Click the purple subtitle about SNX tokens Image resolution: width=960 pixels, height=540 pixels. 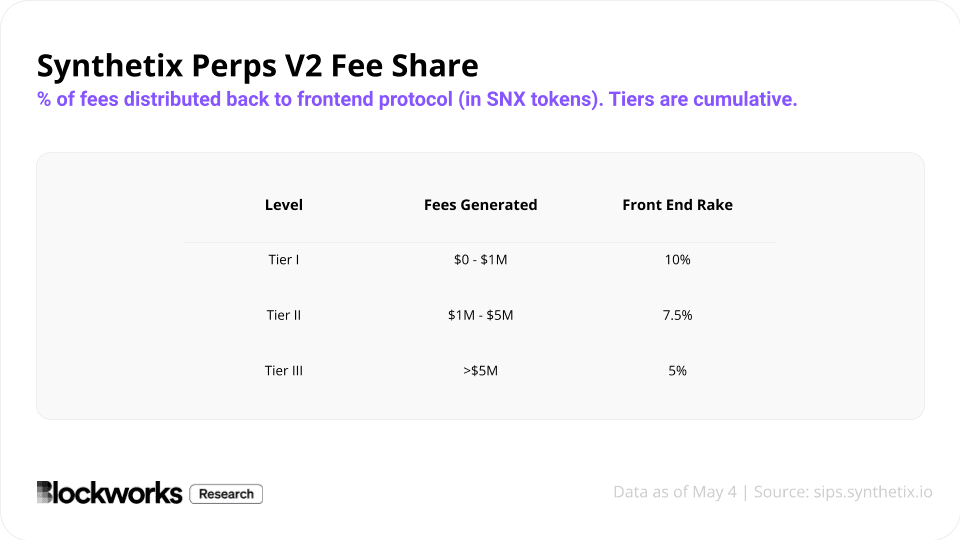click(417, 99)
